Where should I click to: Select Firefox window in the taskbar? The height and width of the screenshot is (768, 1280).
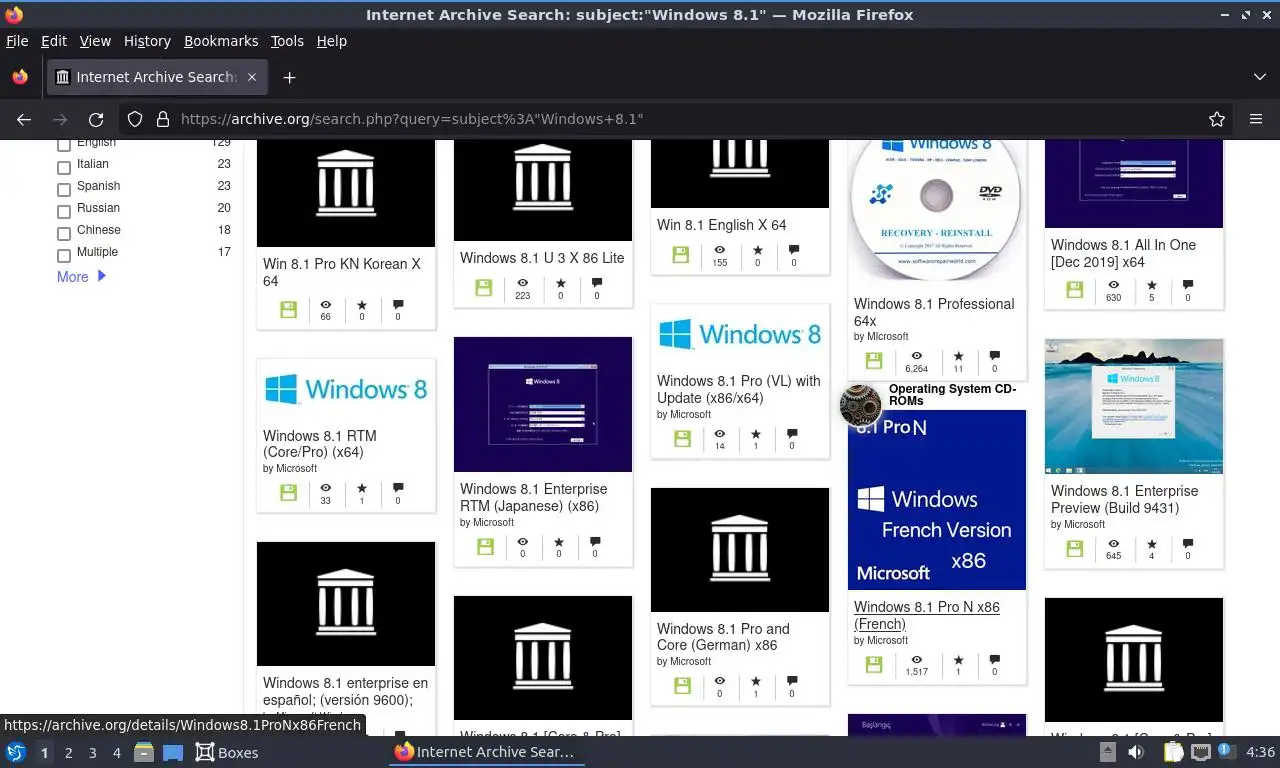(x=486, y=752)
